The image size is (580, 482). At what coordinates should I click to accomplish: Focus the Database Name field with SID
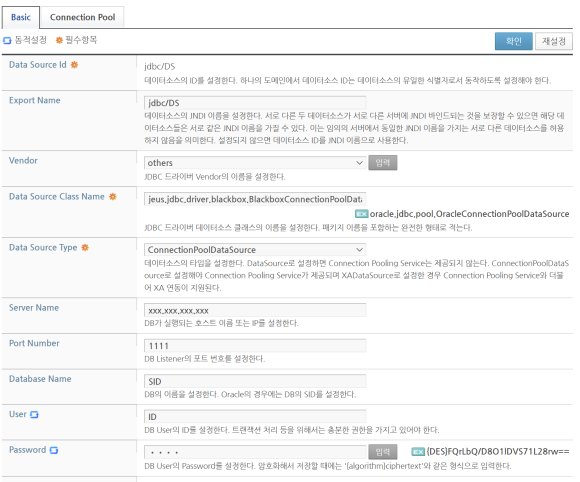pos(255,381)
